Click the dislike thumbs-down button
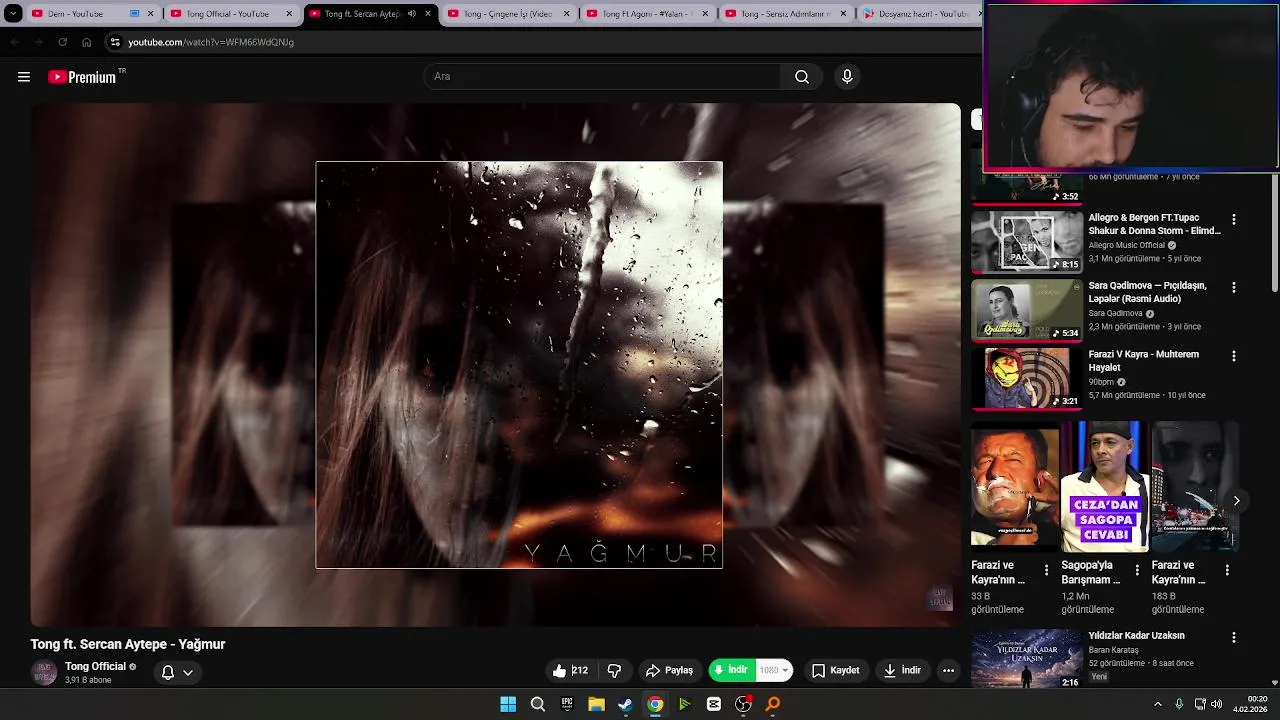1280x720 pixels. pyautogui.click(x=614, y=670)
